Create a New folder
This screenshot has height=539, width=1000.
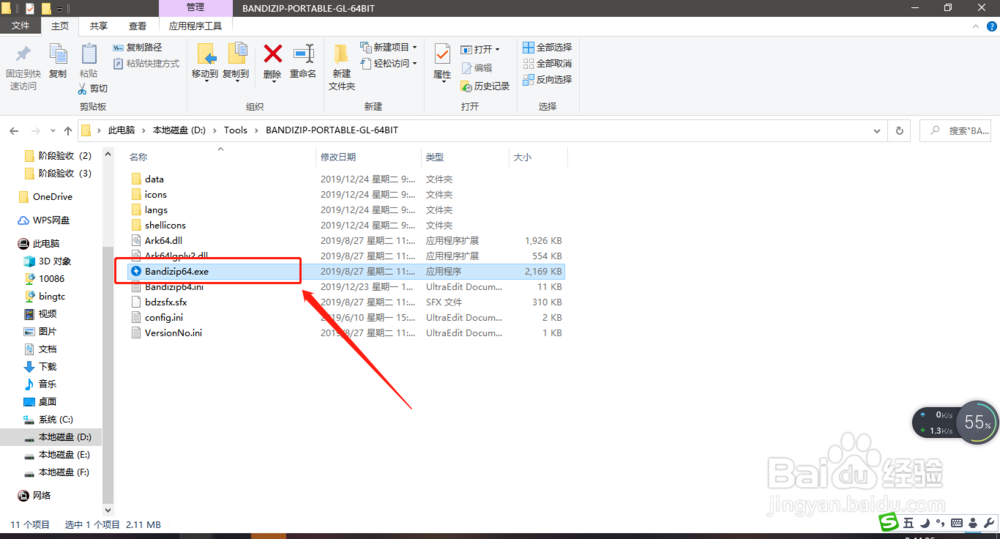pyautogui.click(x=341, y=66)
